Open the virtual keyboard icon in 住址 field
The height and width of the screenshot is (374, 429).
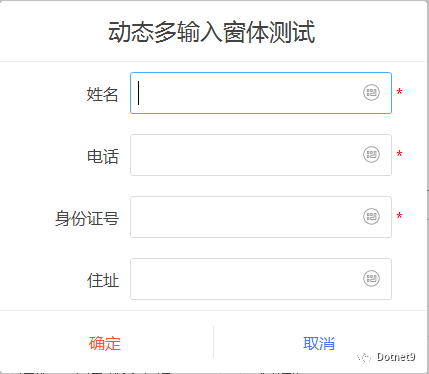click(x=371, y=278)
